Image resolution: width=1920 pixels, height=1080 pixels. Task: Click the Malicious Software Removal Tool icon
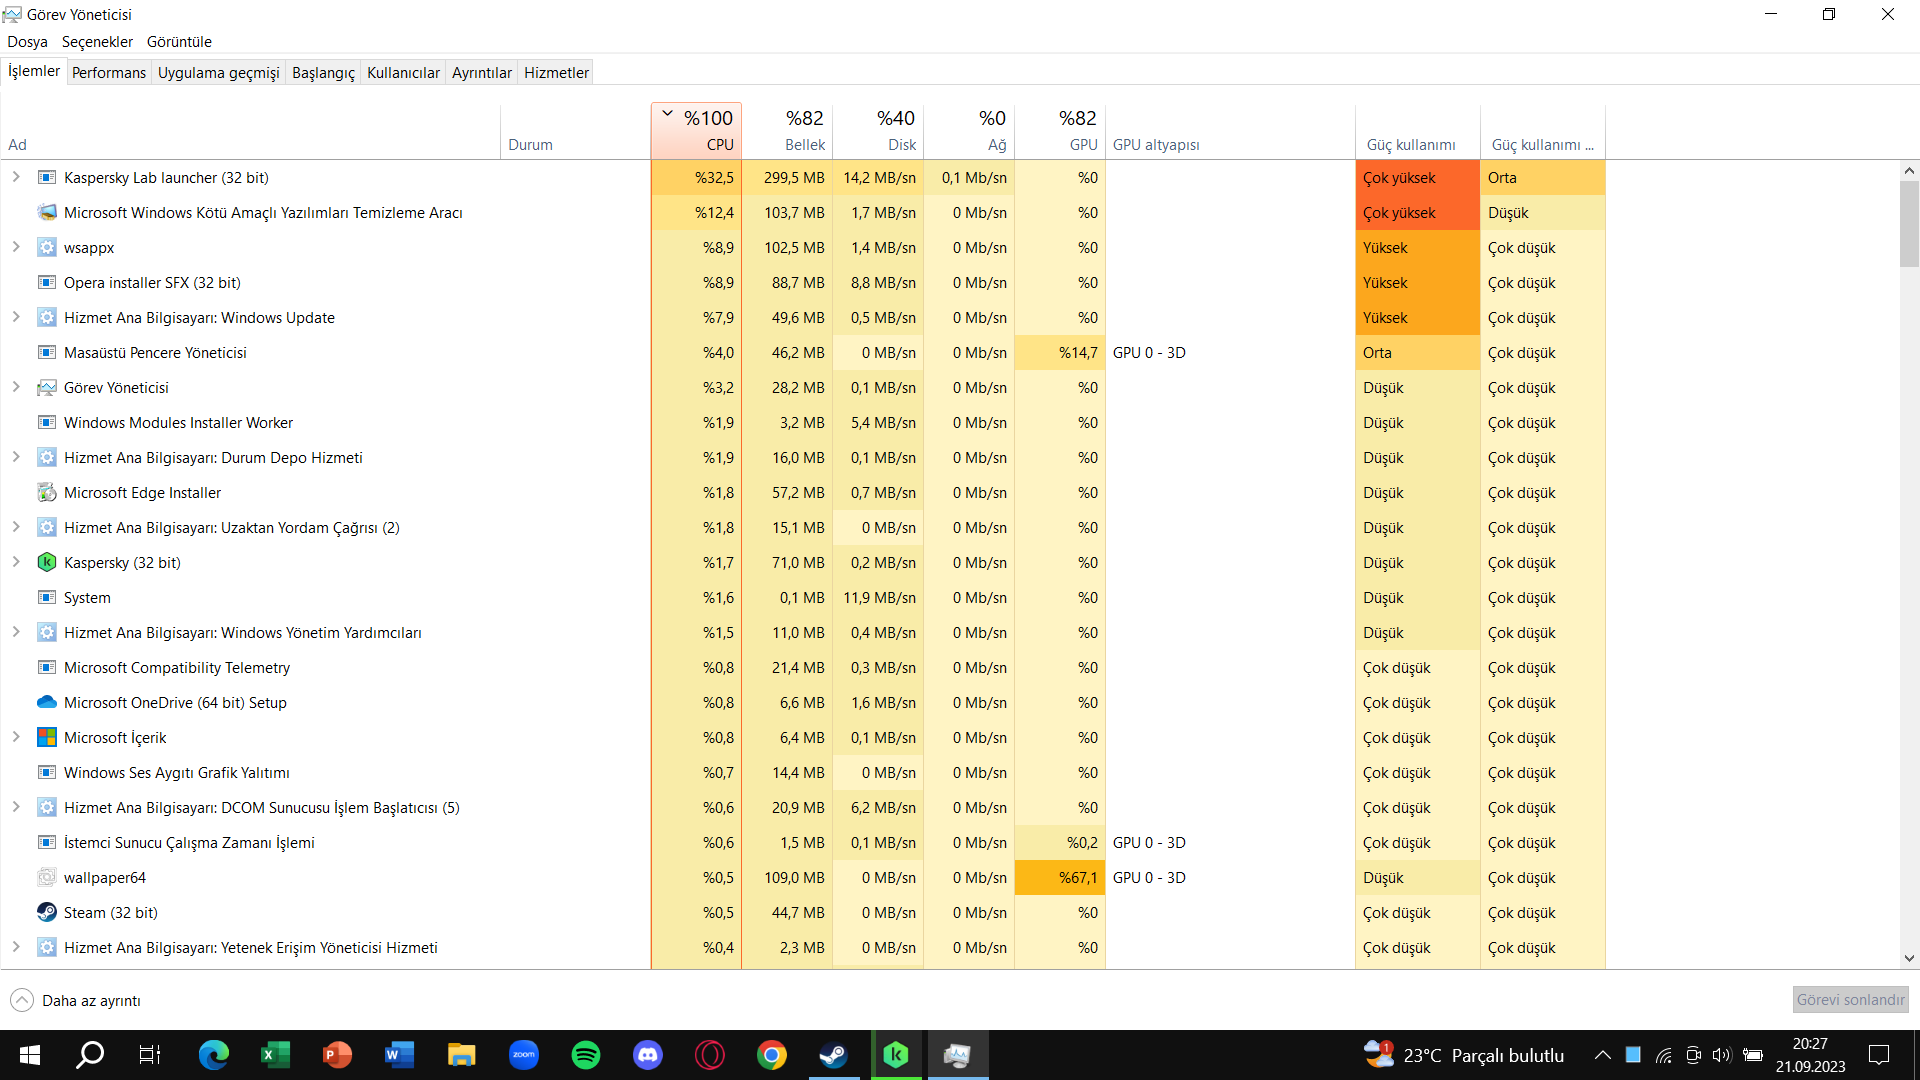46,212
